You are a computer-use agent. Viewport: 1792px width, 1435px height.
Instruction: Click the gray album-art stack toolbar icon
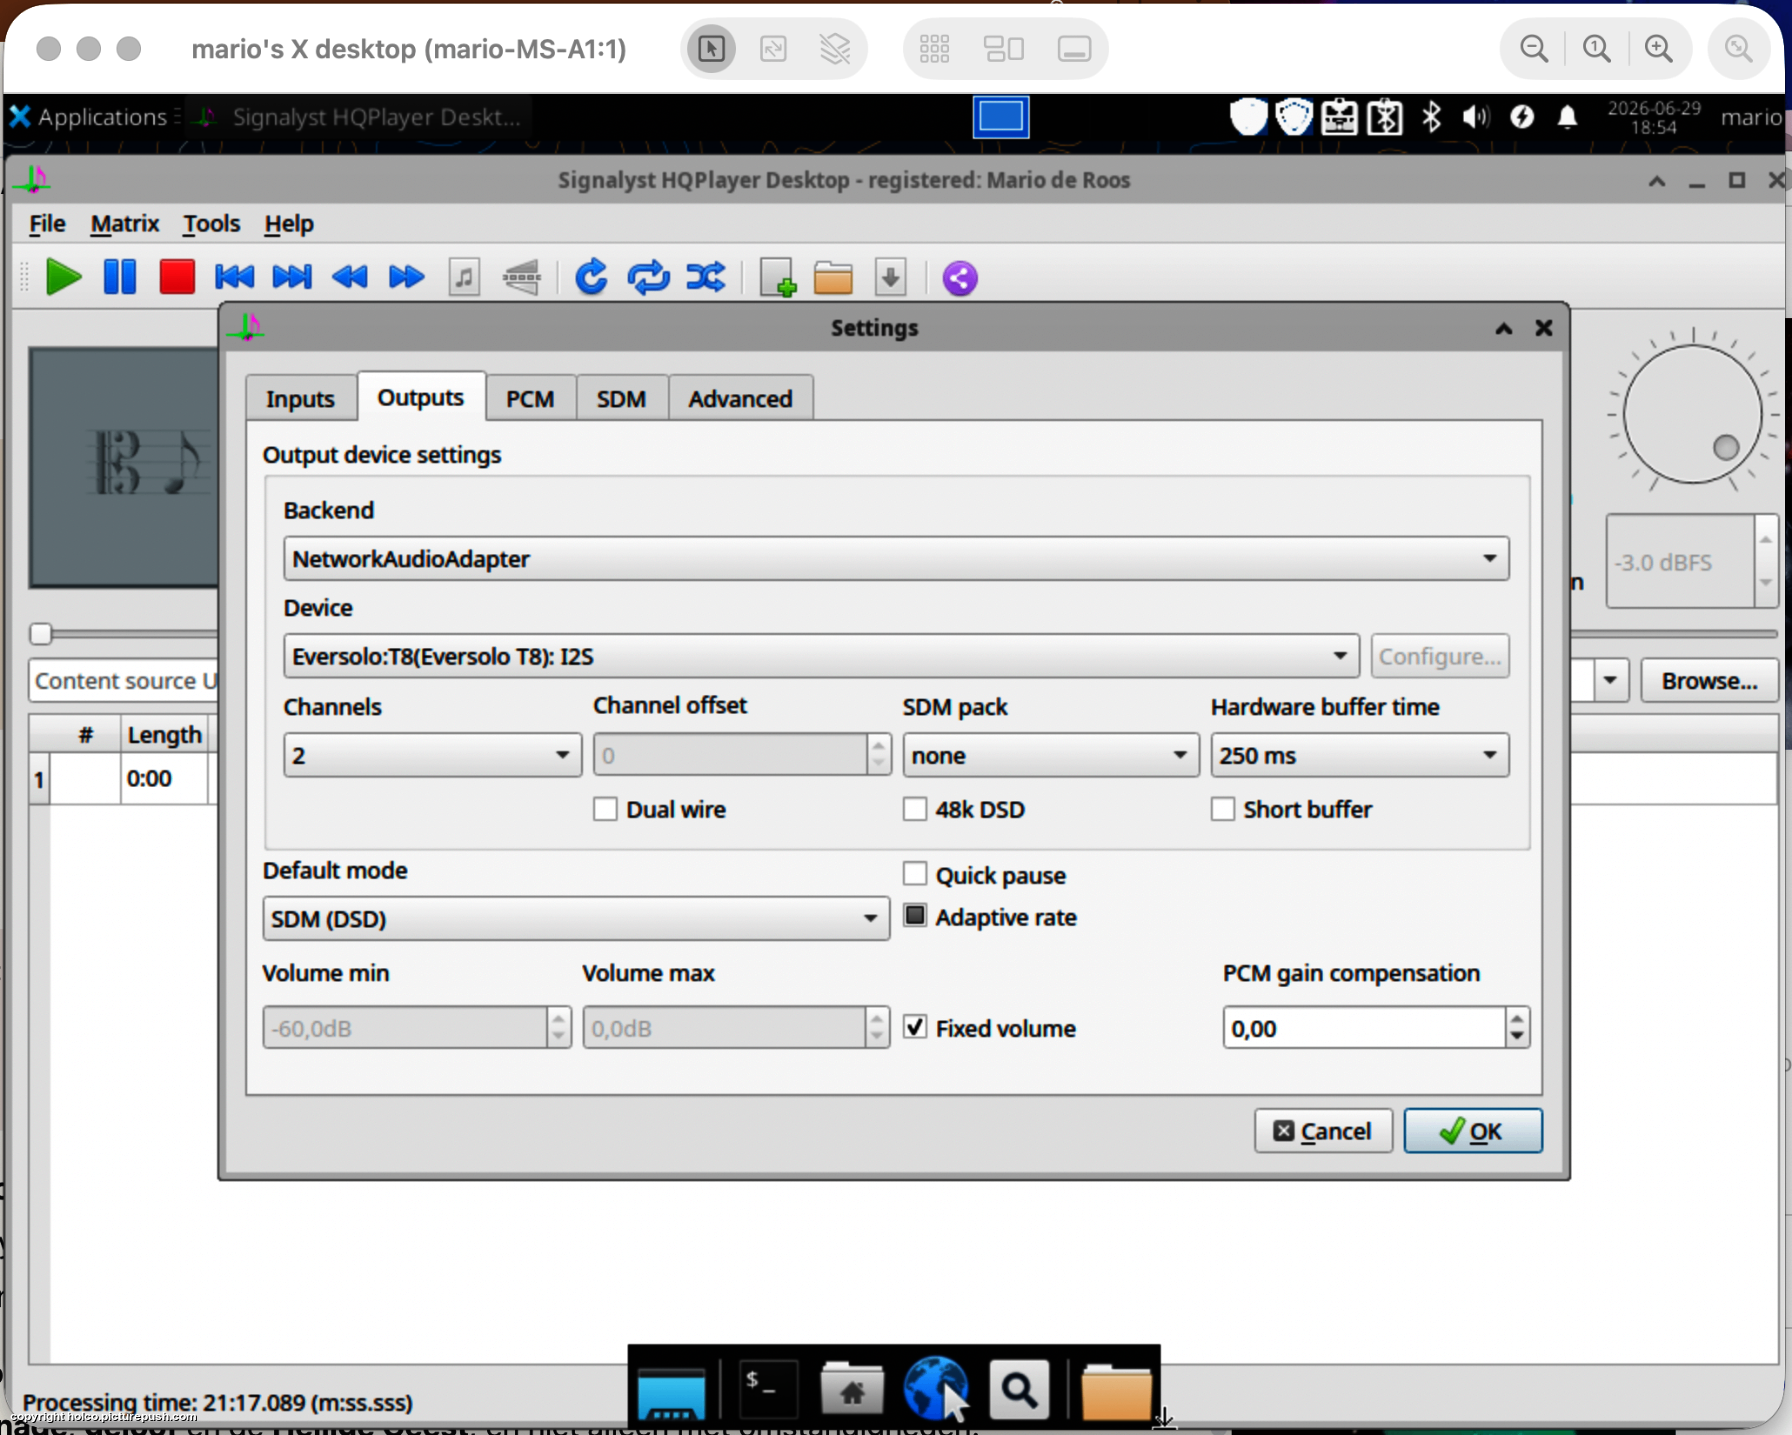coord(522,277)
